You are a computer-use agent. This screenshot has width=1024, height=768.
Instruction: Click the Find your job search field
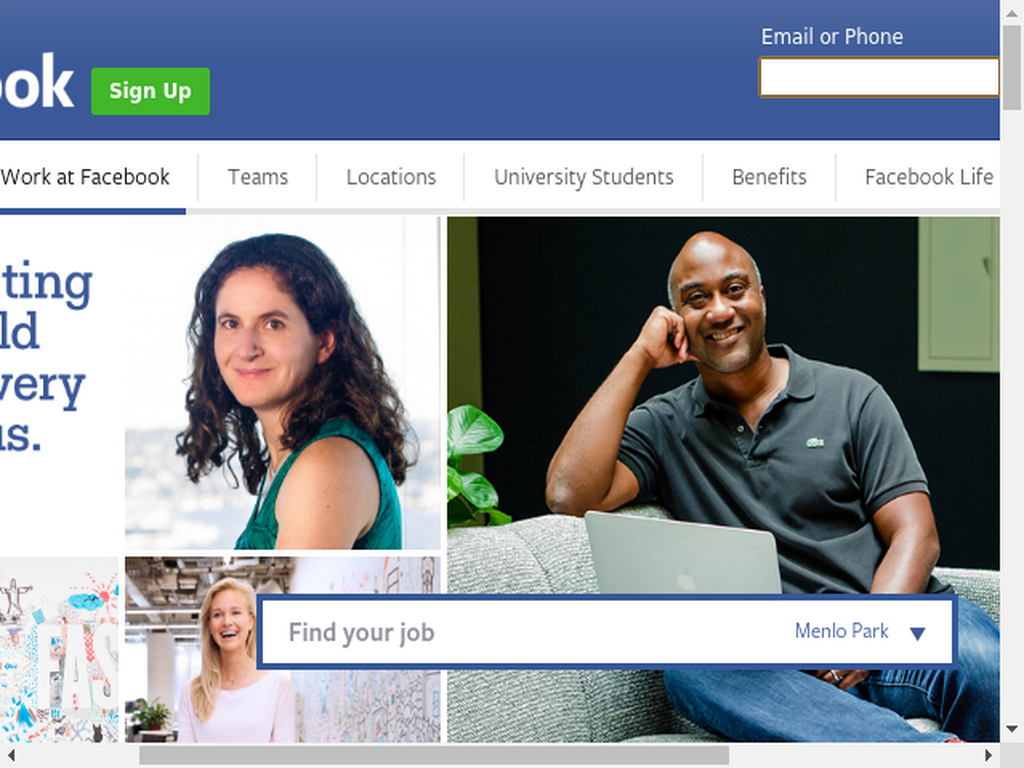click(522, 632)
